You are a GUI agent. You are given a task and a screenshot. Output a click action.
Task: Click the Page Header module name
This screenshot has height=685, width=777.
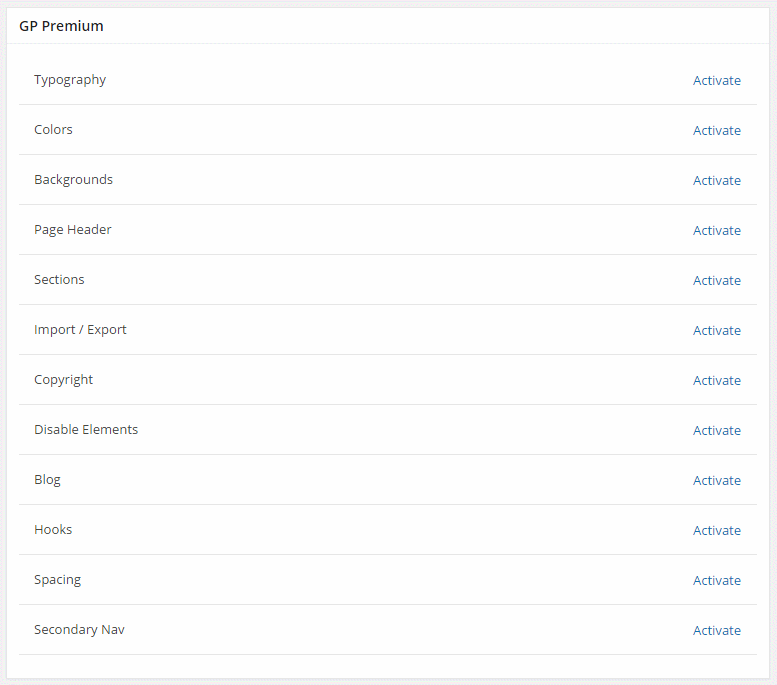(x=73, y=230)
